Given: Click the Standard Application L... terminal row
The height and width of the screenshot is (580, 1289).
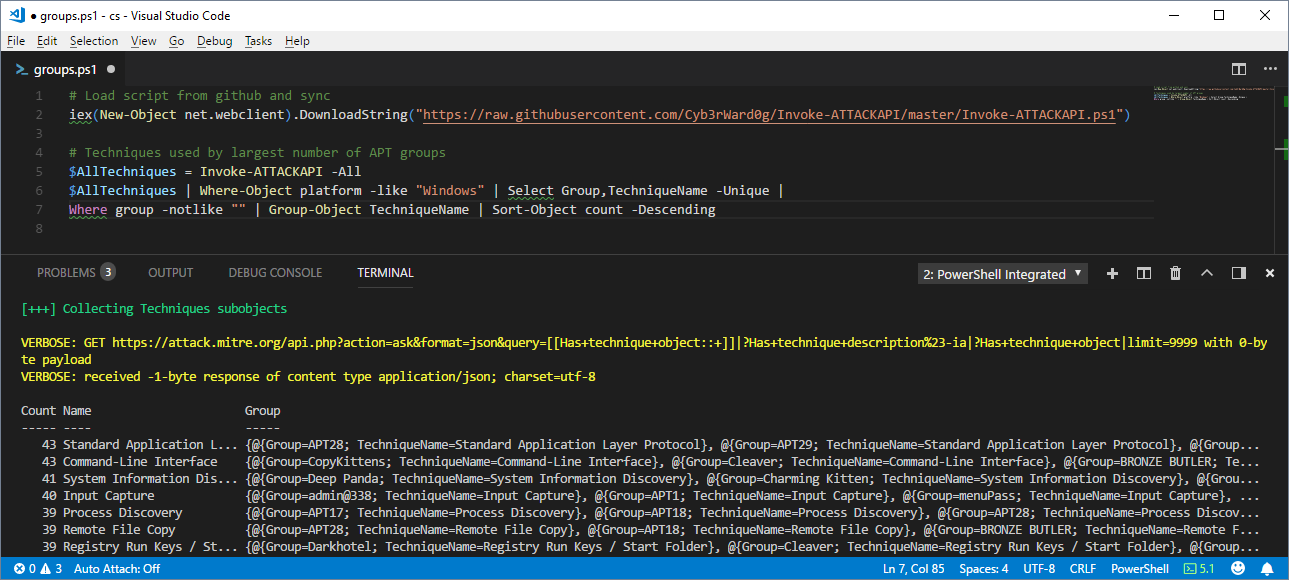Looking at the screenshot, I should 640,445.
